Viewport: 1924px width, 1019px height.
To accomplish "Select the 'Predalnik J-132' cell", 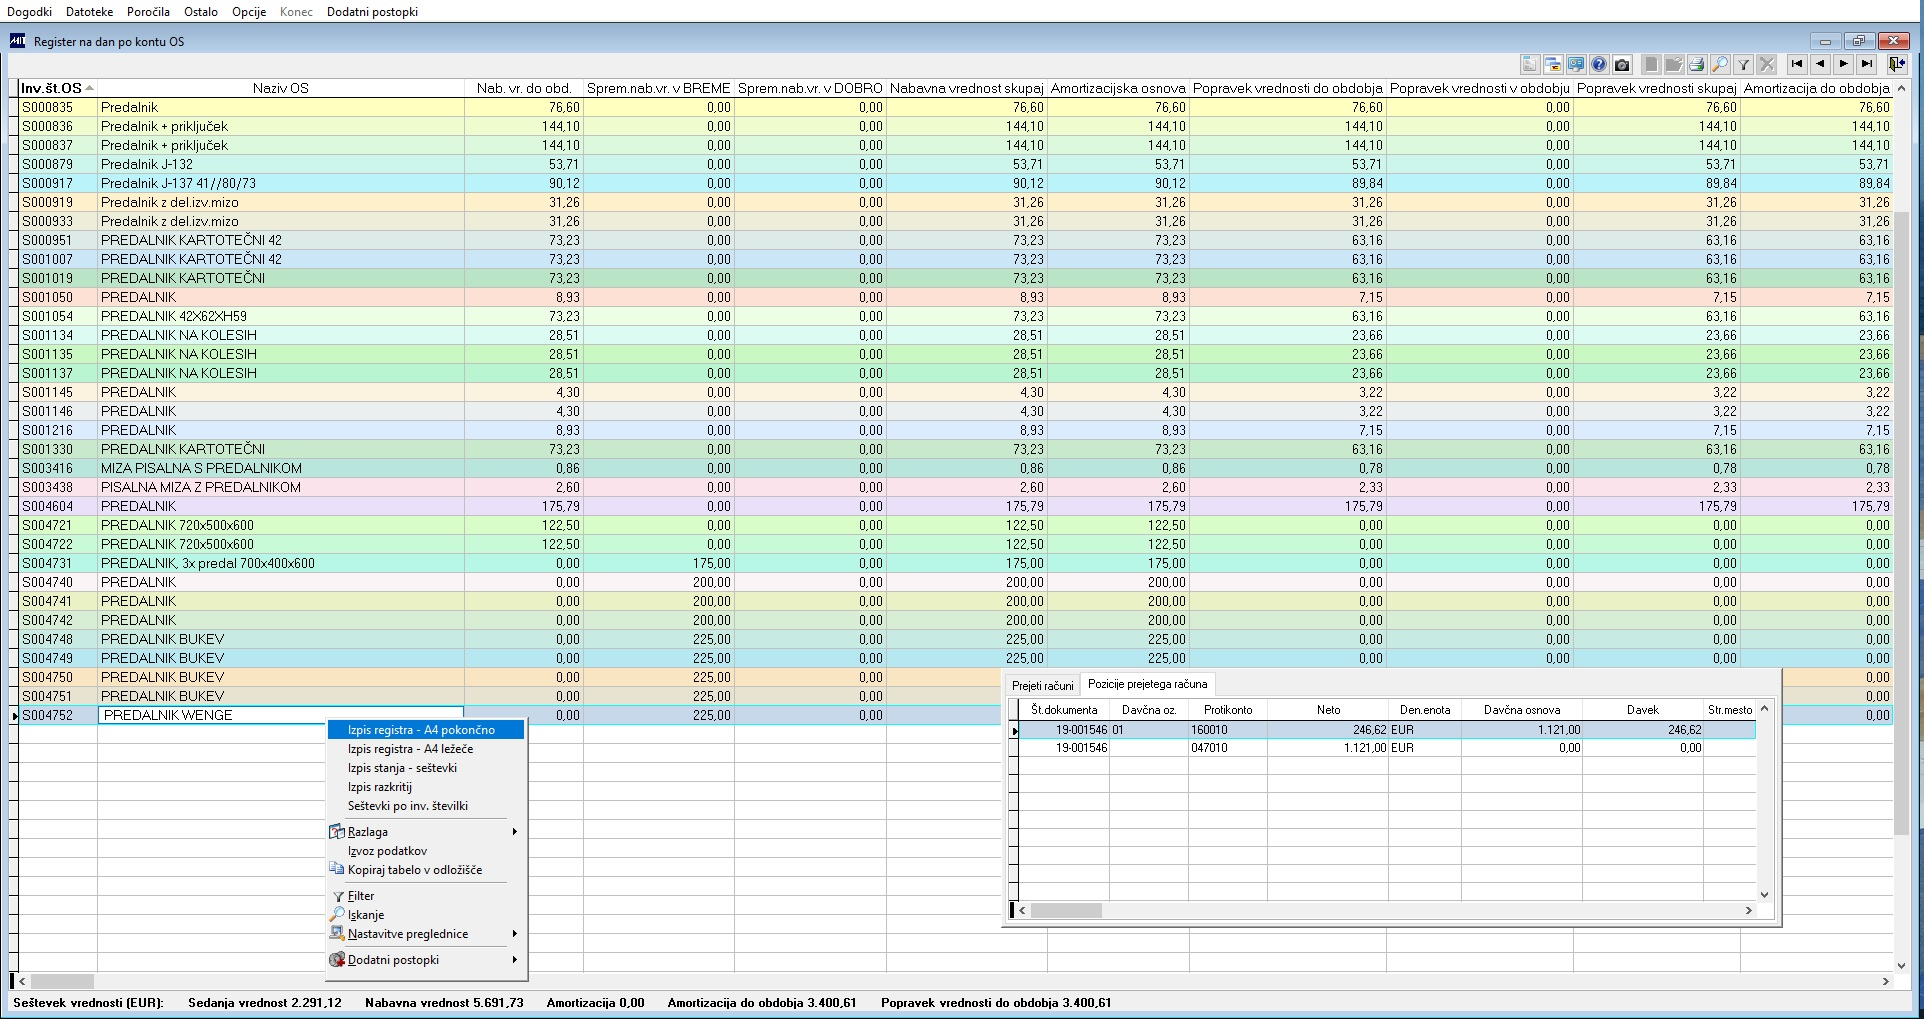I will point(281,164).
